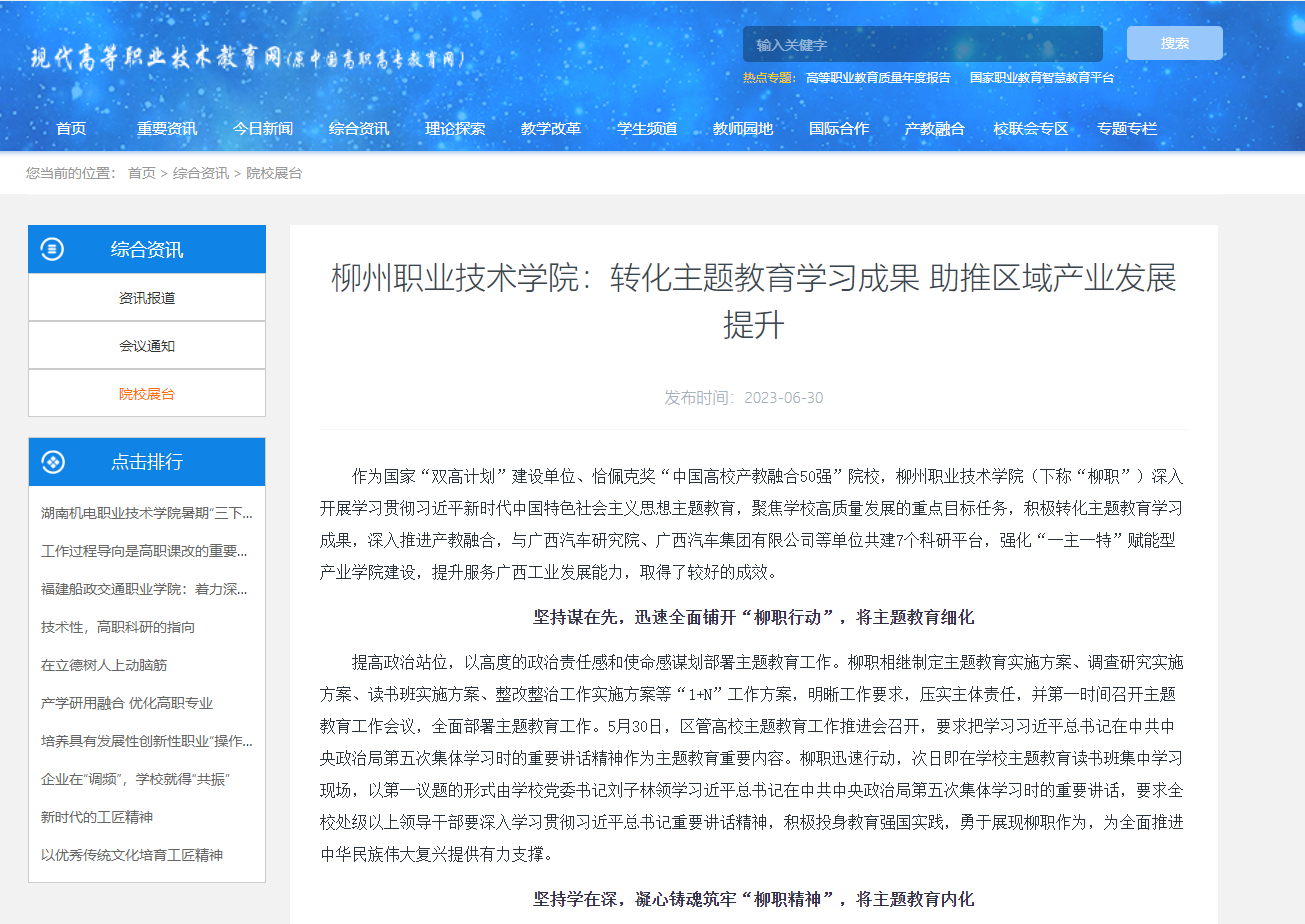Click the 综合资讯 sidebar header list icon

point(52,249)
